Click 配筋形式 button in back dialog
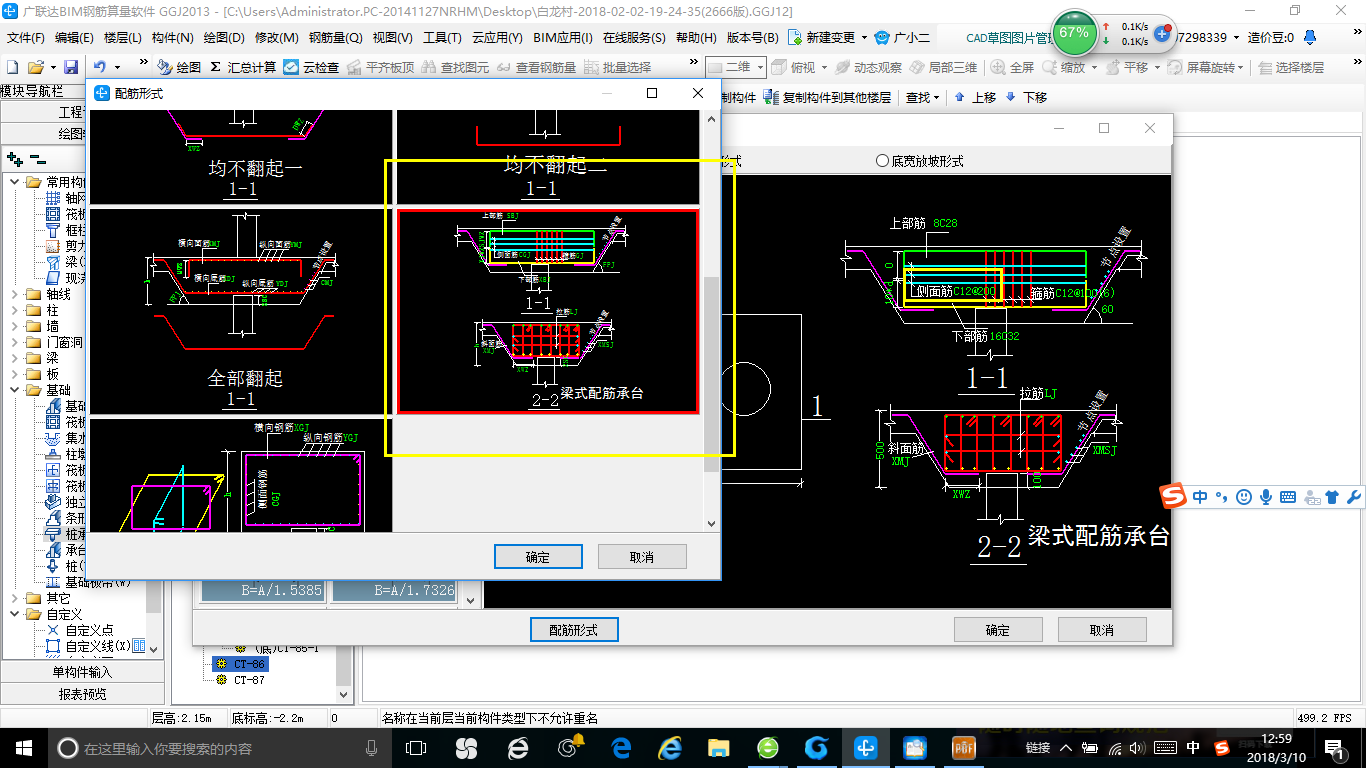This screenshot has height=768, width=1366. click(574, 630)
